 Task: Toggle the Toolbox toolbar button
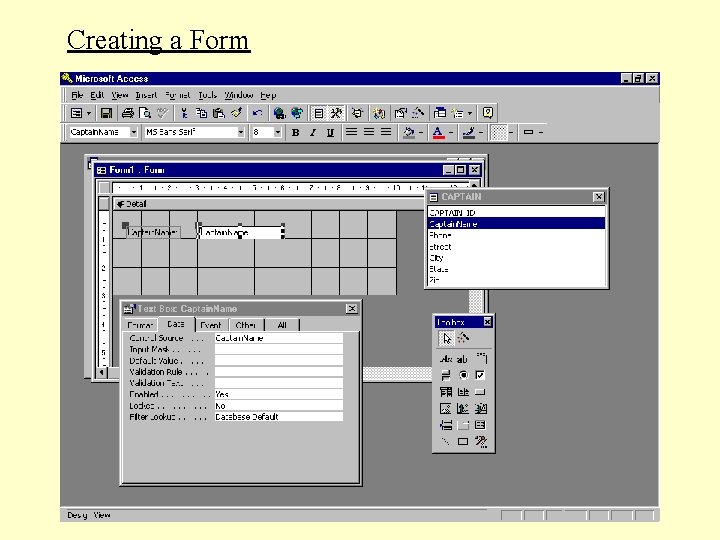[x=336, y=113]
